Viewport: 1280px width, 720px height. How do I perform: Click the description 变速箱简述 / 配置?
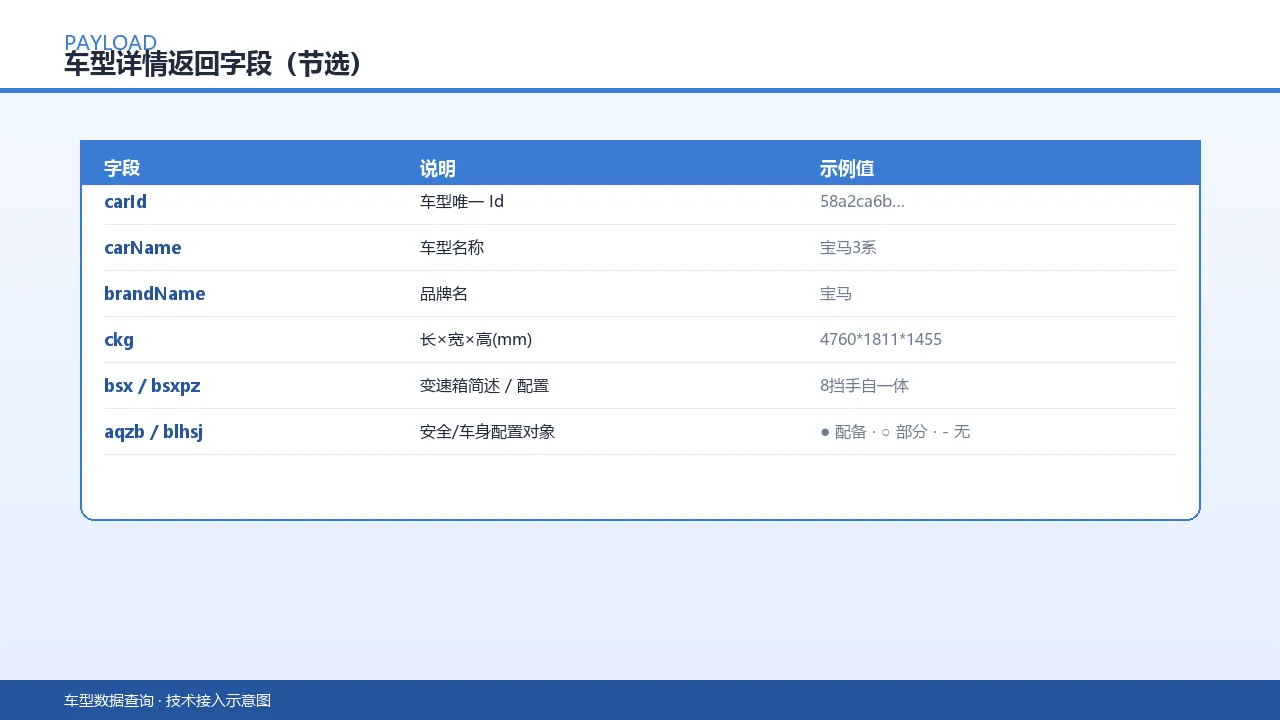[485, 386]
